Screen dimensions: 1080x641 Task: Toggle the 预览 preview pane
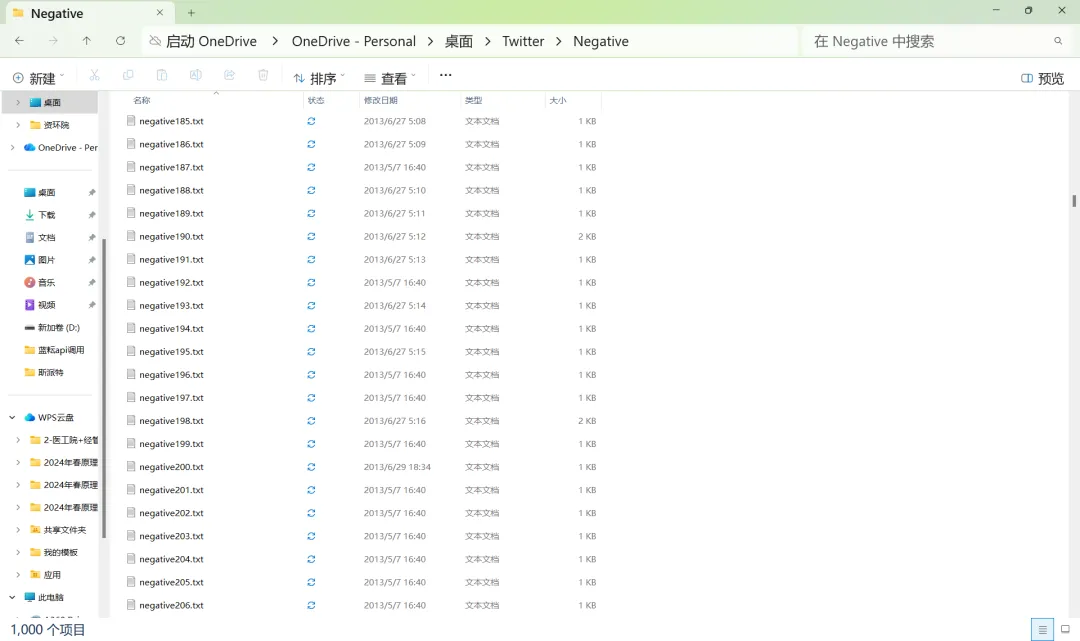point(1042,78)
